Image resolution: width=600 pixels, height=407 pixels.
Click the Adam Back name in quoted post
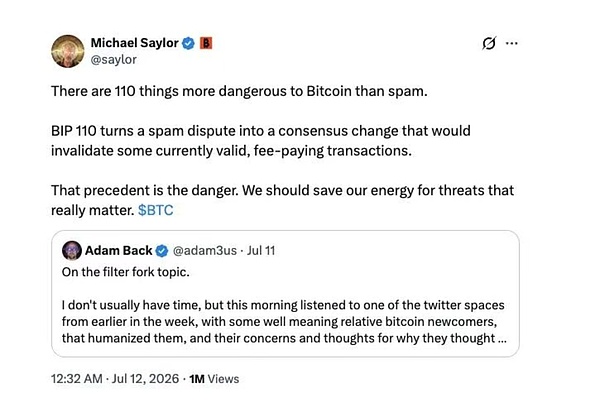(x=119, y=251)
